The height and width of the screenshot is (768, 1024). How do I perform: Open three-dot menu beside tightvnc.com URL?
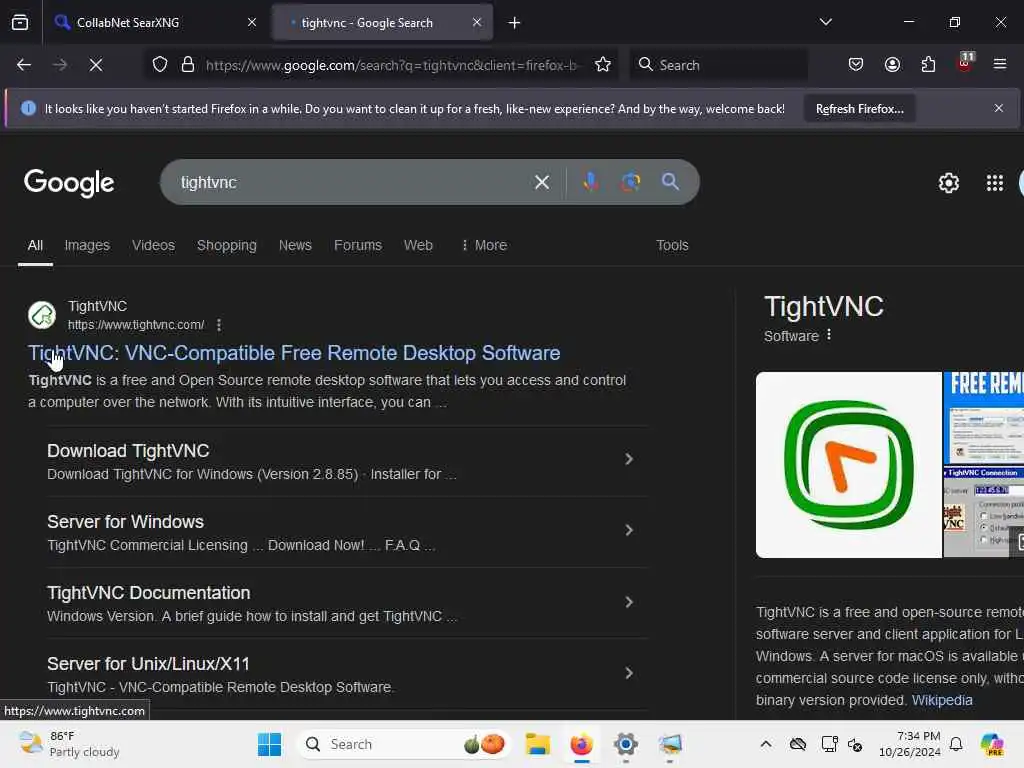219,325
